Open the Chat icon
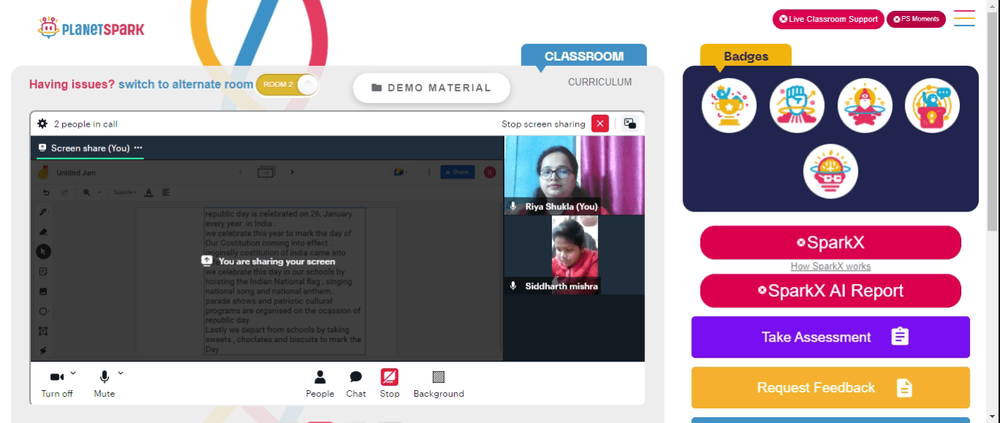The image size is (1000, 423). click(356, 377)
